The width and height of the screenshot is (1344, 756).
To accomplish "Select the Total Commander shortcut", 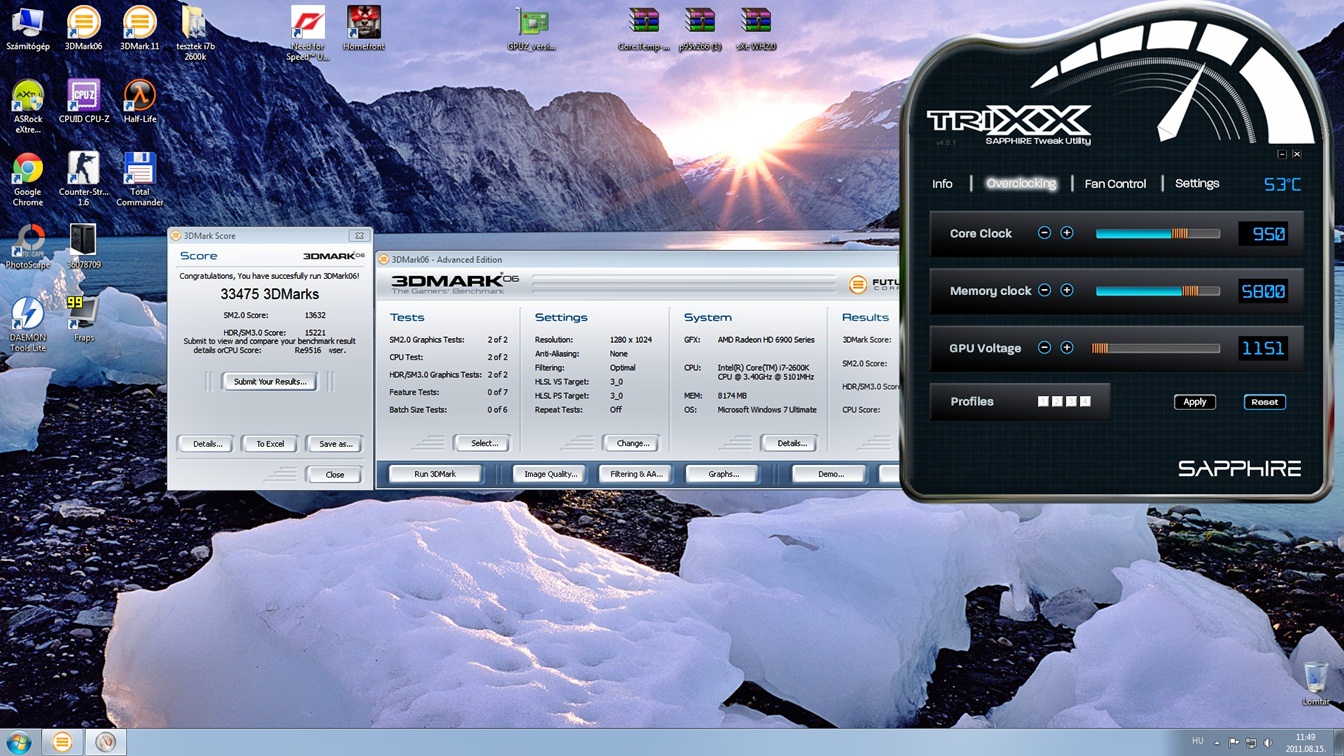I will point(139,179).
